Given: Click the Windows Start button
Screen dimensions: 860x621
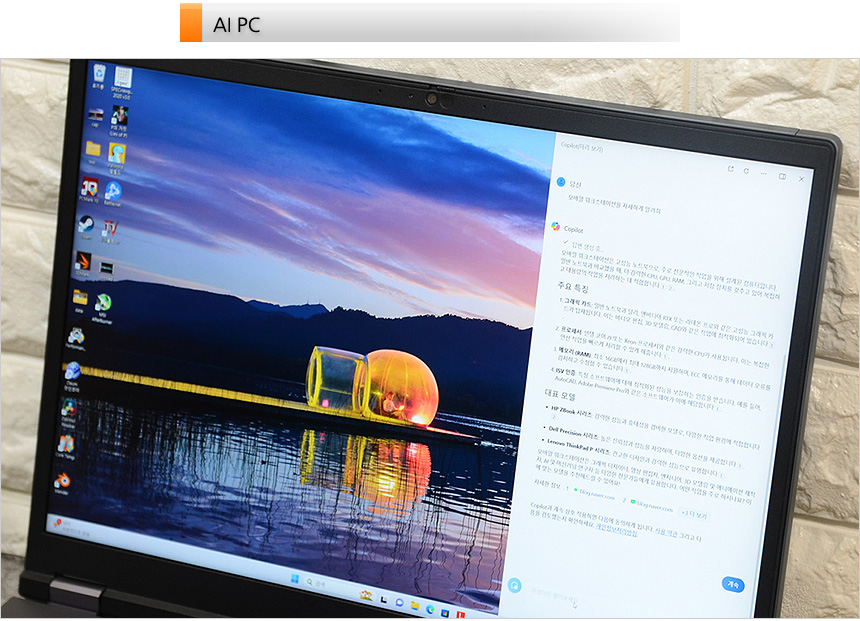Looking at the screenshot, I should 295,579.
